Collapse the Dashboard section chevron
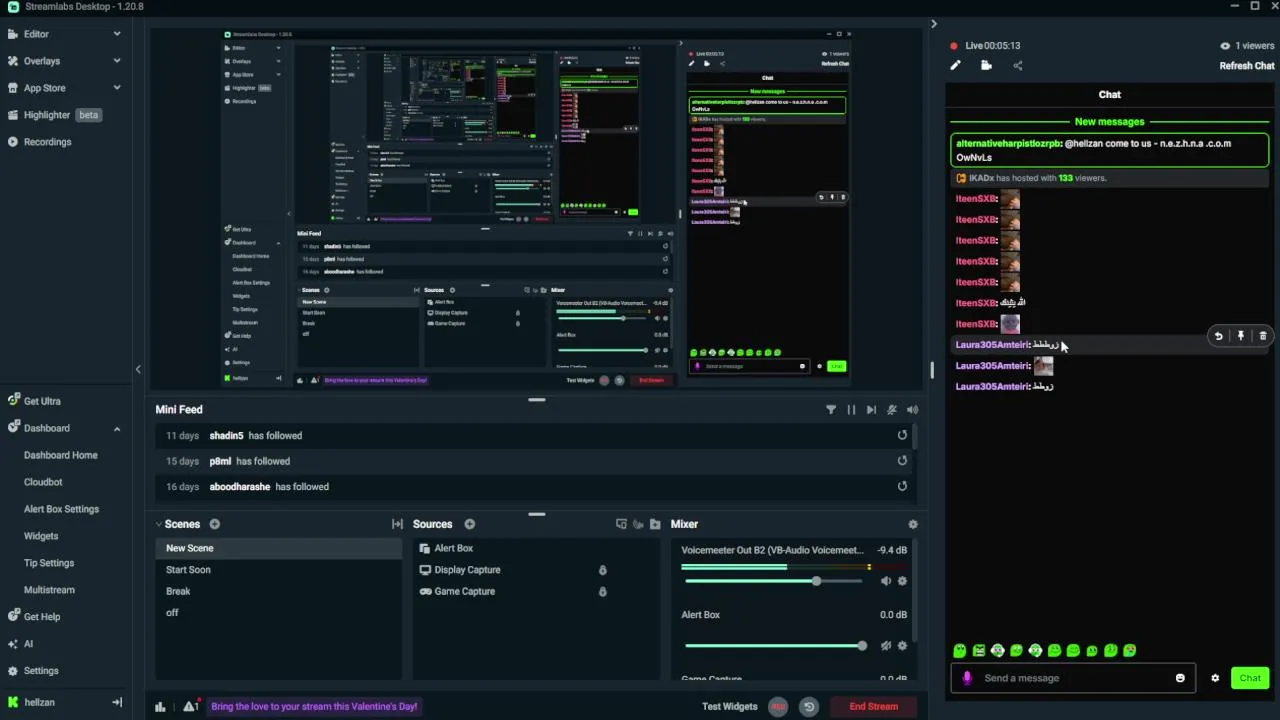 click(117, 428)
